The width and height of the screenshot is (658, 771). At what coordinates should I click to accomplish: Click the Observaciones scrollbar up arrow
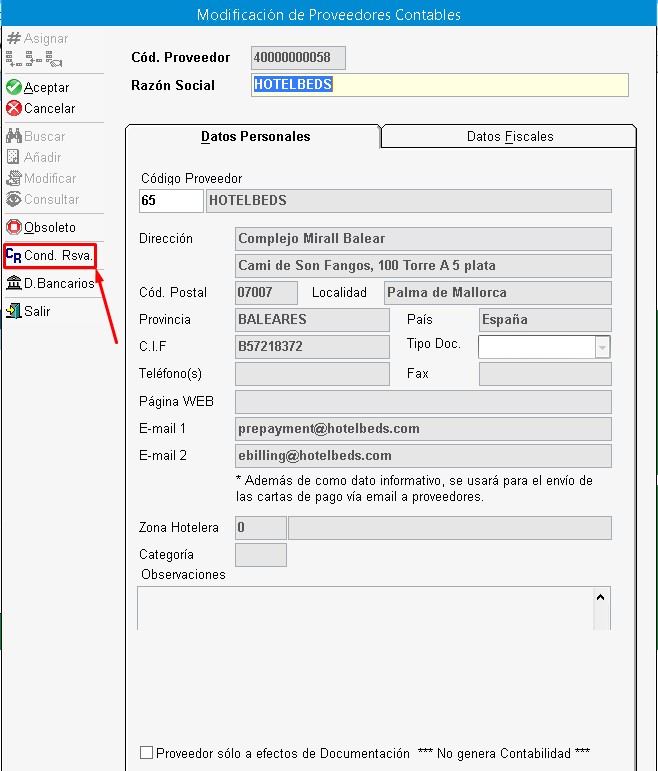point(601,597)
